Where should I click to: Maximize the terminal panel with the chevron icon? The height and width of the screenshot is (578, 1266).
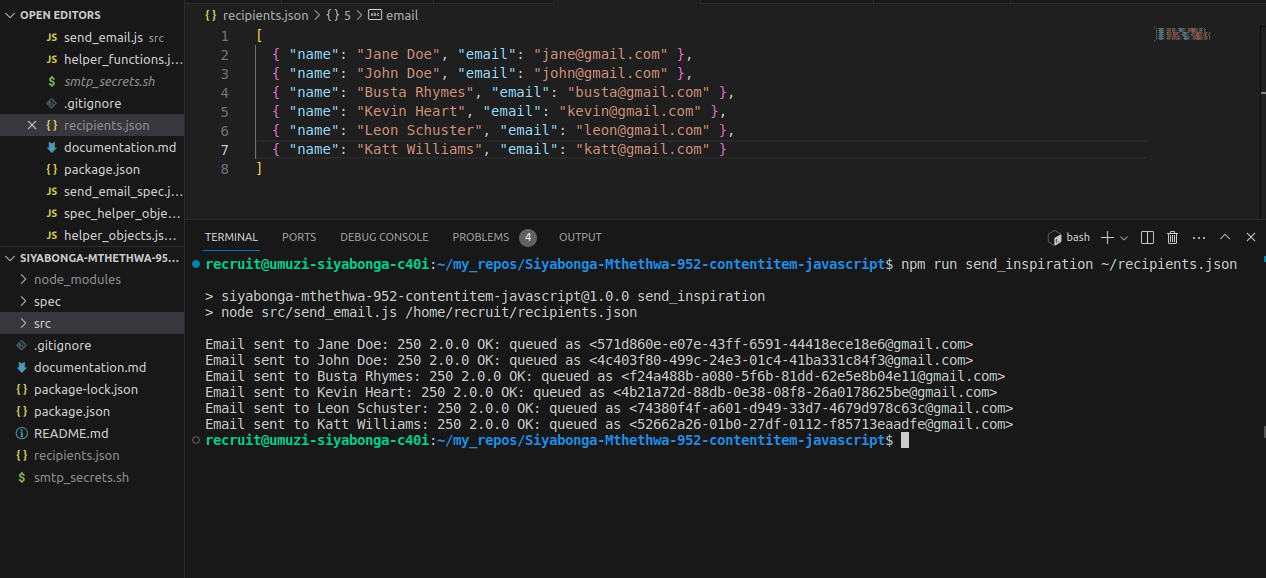(1224, 237)
